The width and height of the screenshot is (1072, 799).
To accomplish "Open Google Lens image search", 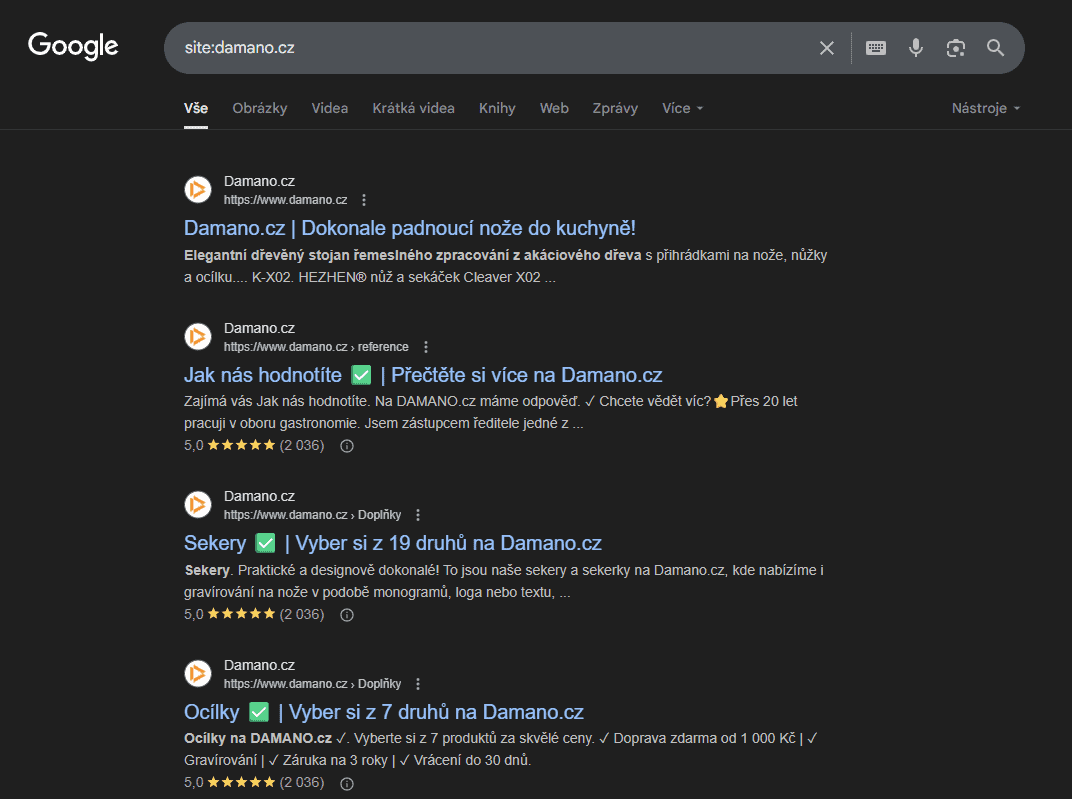I will pyautogui.click(x=956, y=47).
